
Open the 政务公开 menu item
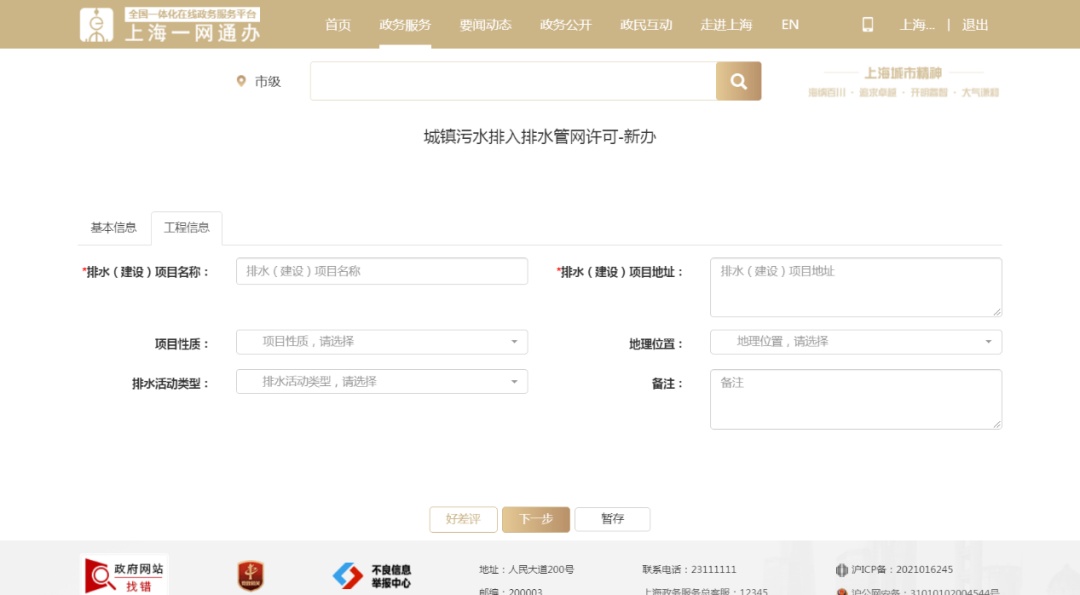[565, 25]
